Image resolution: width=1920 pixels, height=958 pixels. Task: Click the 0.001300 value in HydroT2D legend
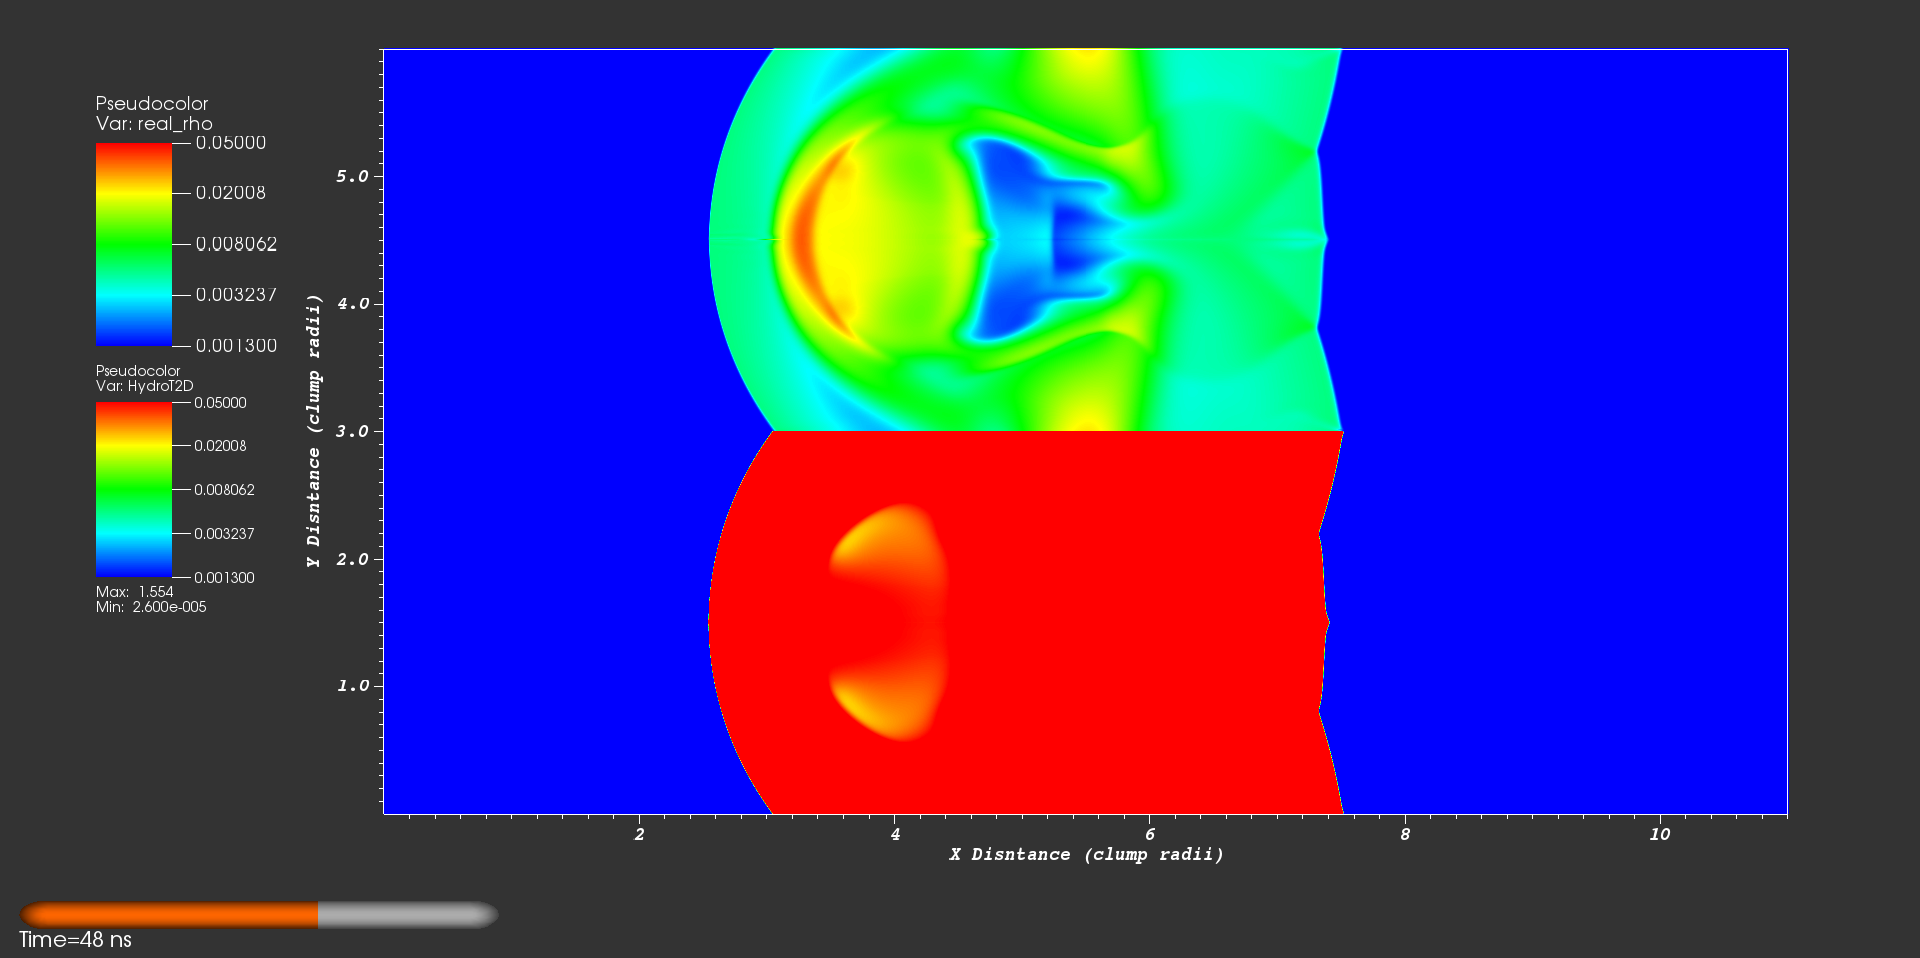(224, 578)
